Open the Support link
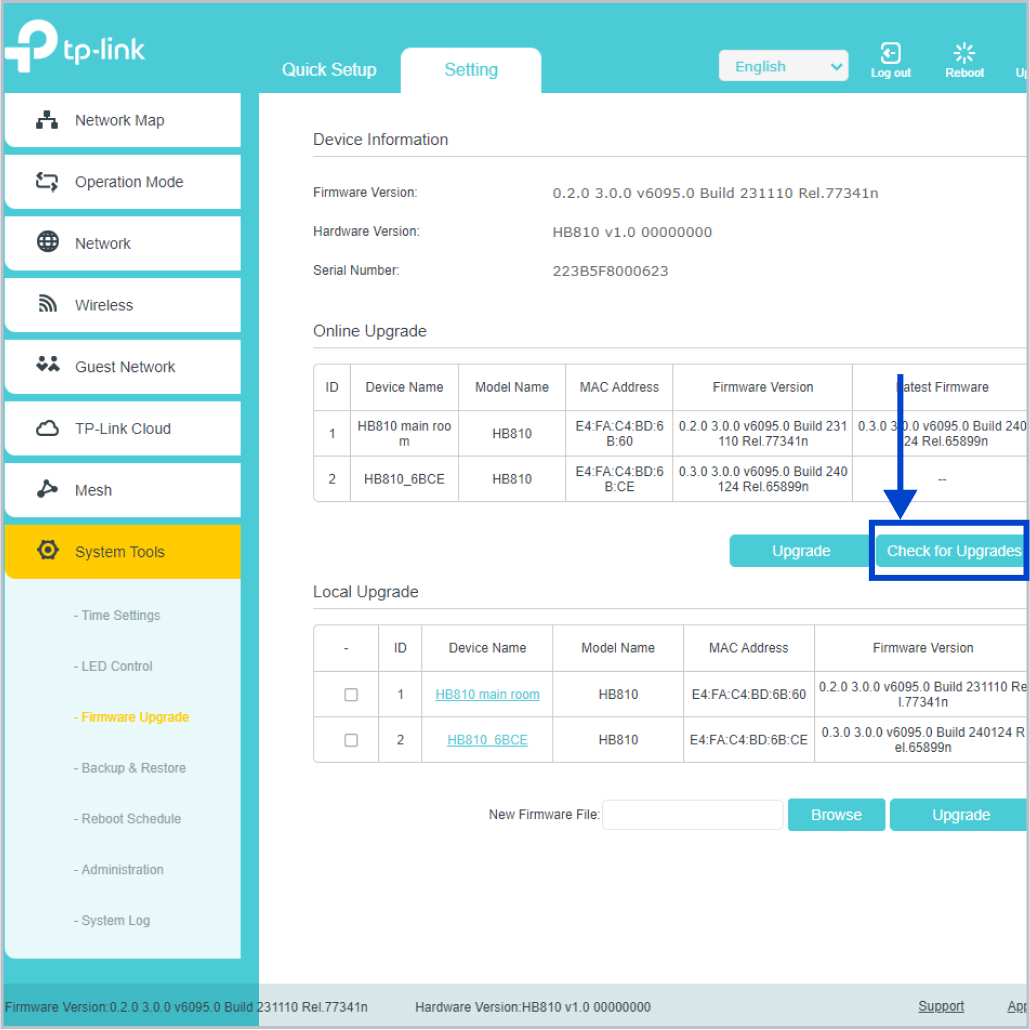 click(x=941, y=1006)
